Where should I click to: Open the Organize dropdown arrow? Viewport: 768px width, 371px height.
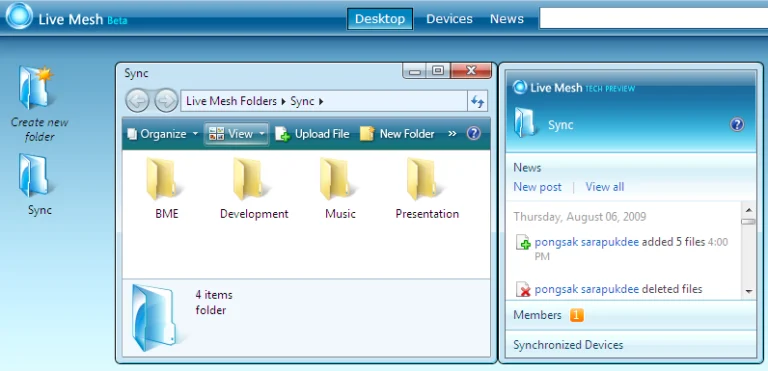[x=195, y=134]
